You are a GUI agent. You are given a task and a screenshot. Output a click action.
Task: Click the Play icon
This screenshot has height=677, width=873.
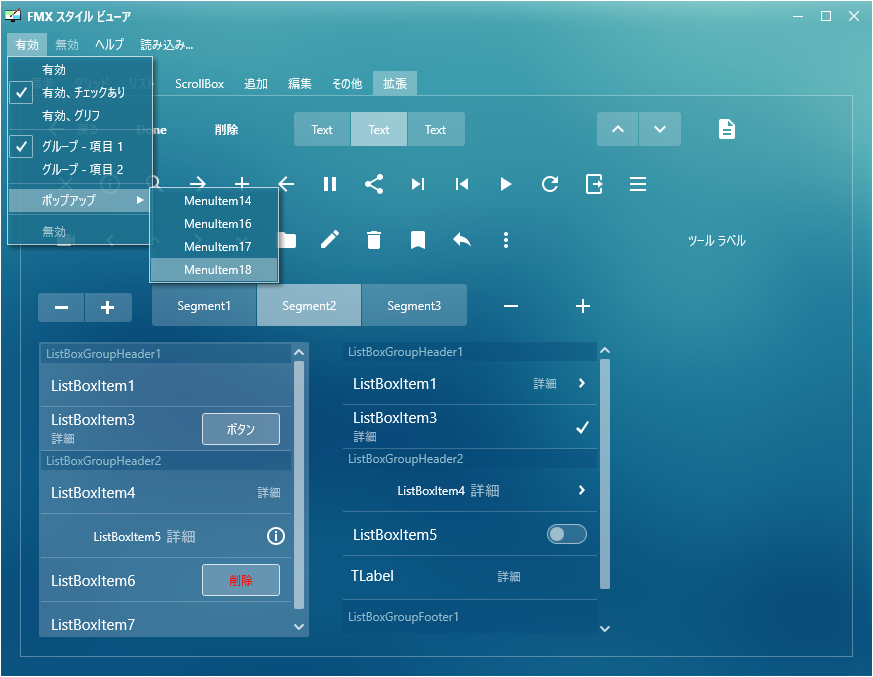pos(505,184)
